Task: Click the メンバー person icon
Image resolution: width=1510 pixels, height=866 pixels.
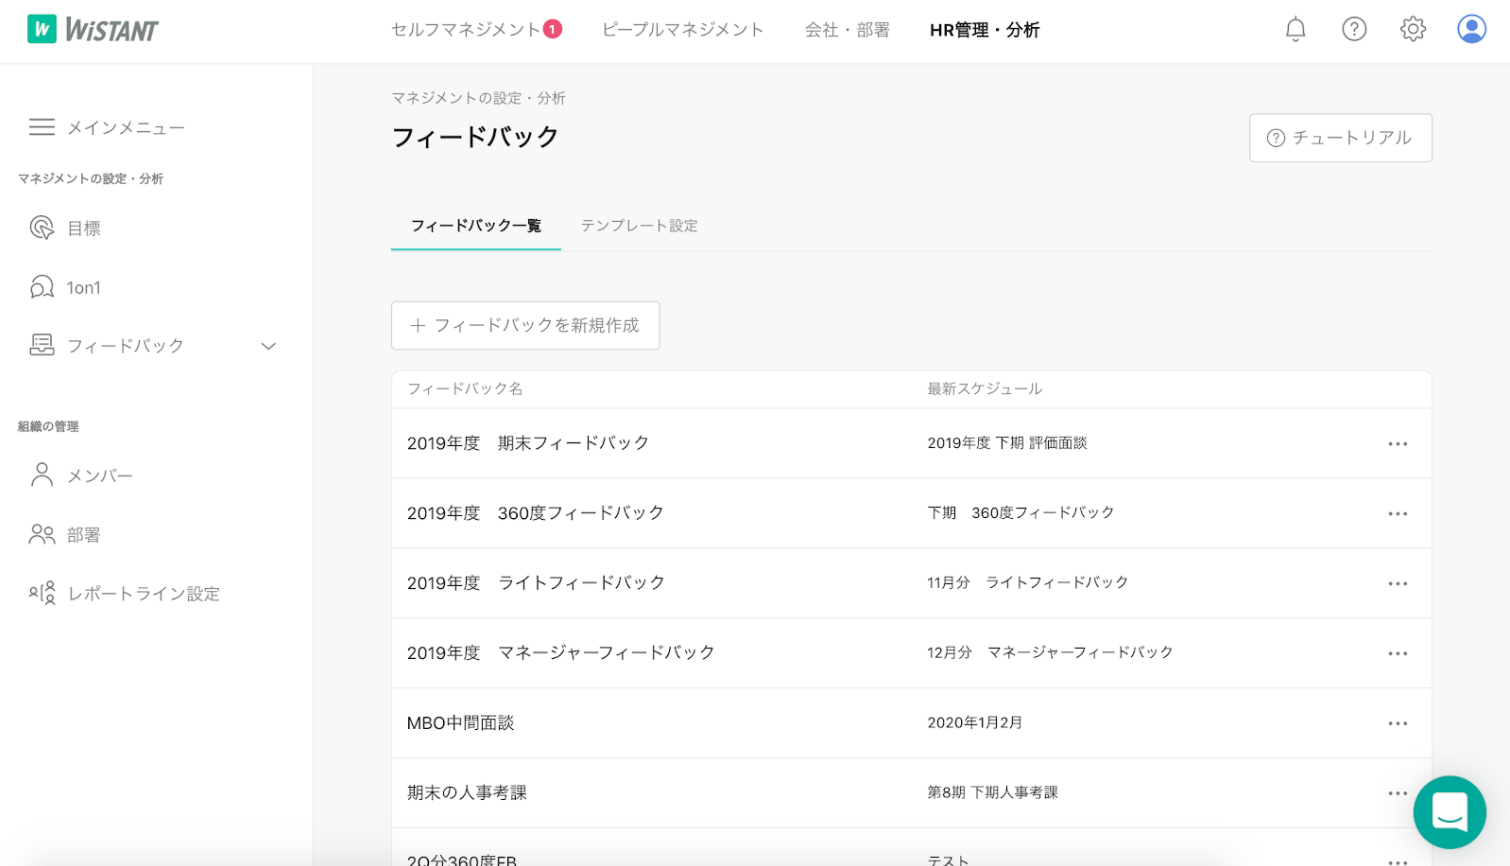Action: 42,475
